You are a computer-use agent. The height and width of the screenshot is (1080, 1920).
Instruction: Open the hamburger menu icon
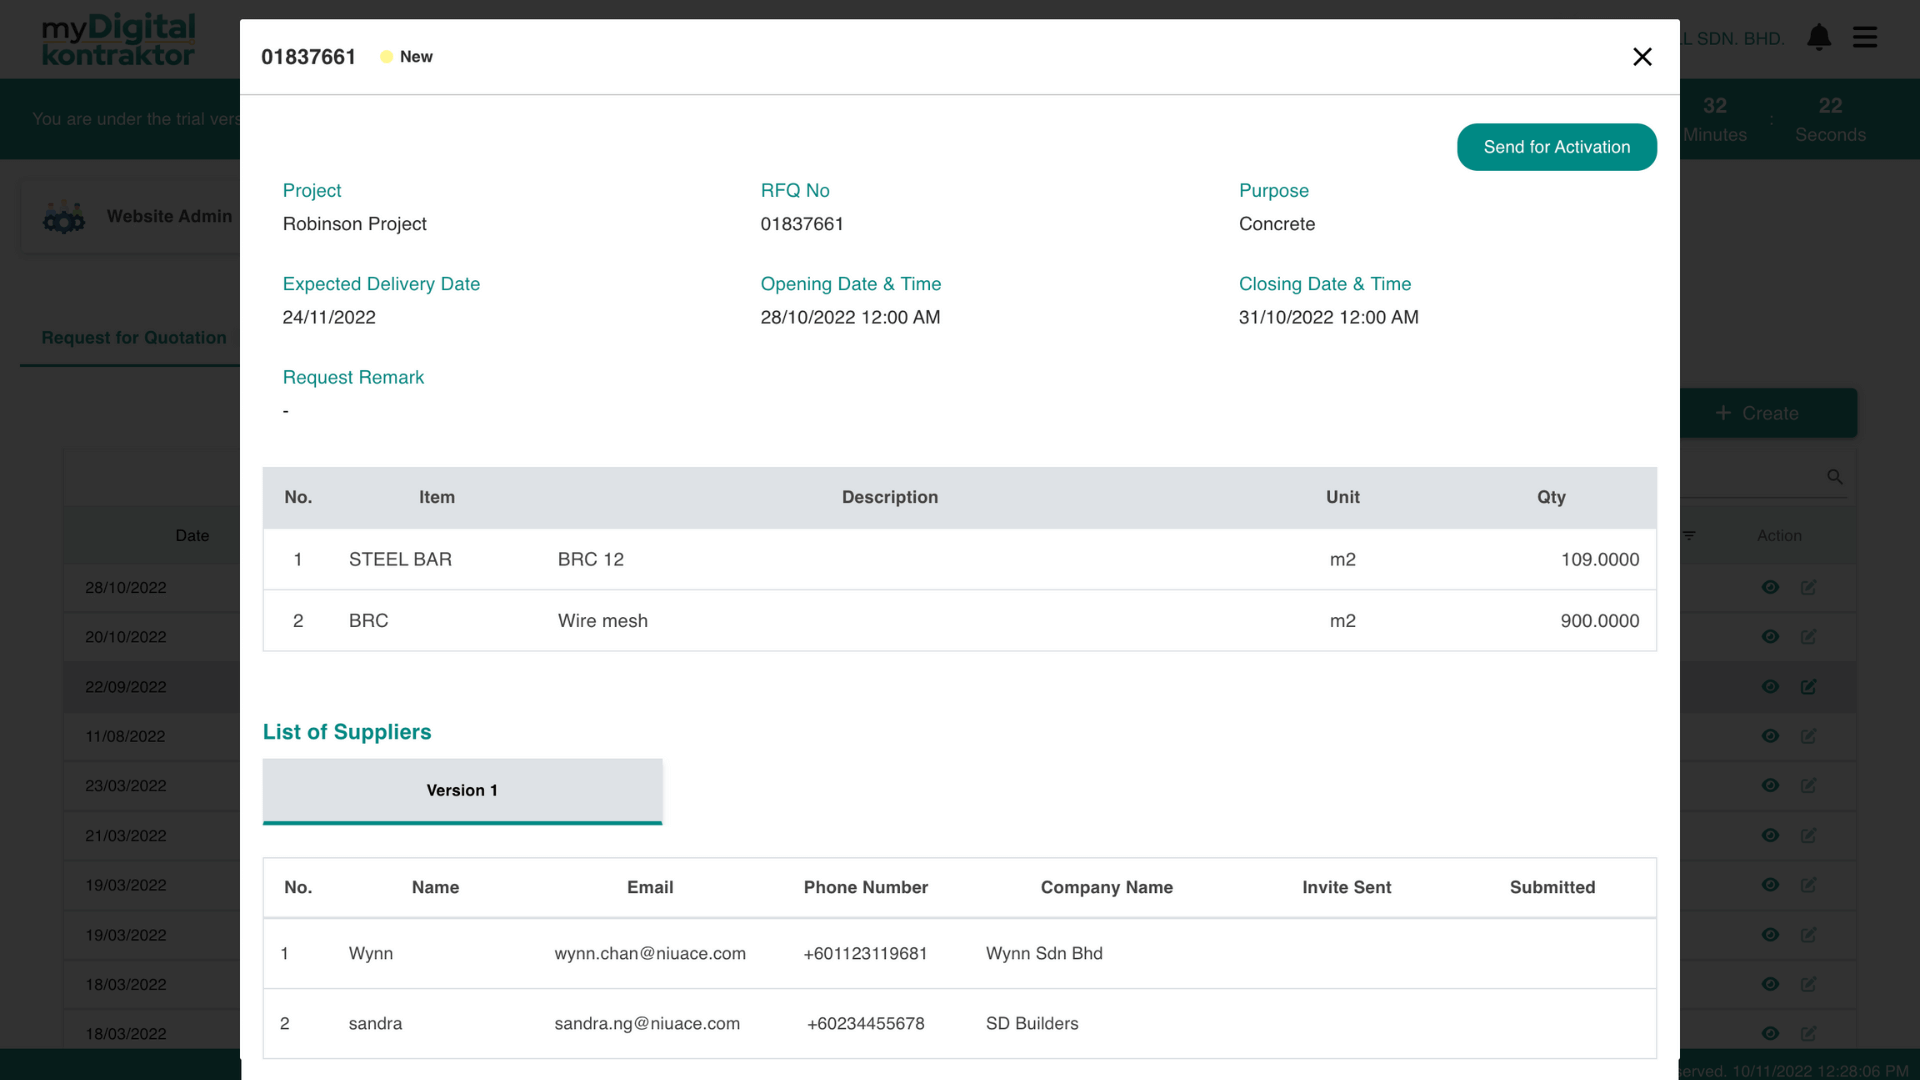[1865, 37]
